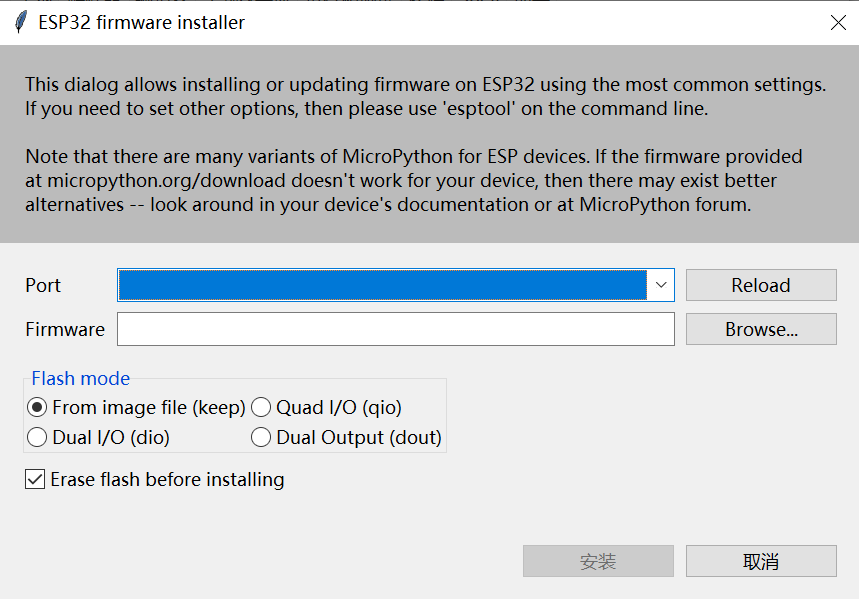Click the blue 'Flash mode' group heading

81,378
